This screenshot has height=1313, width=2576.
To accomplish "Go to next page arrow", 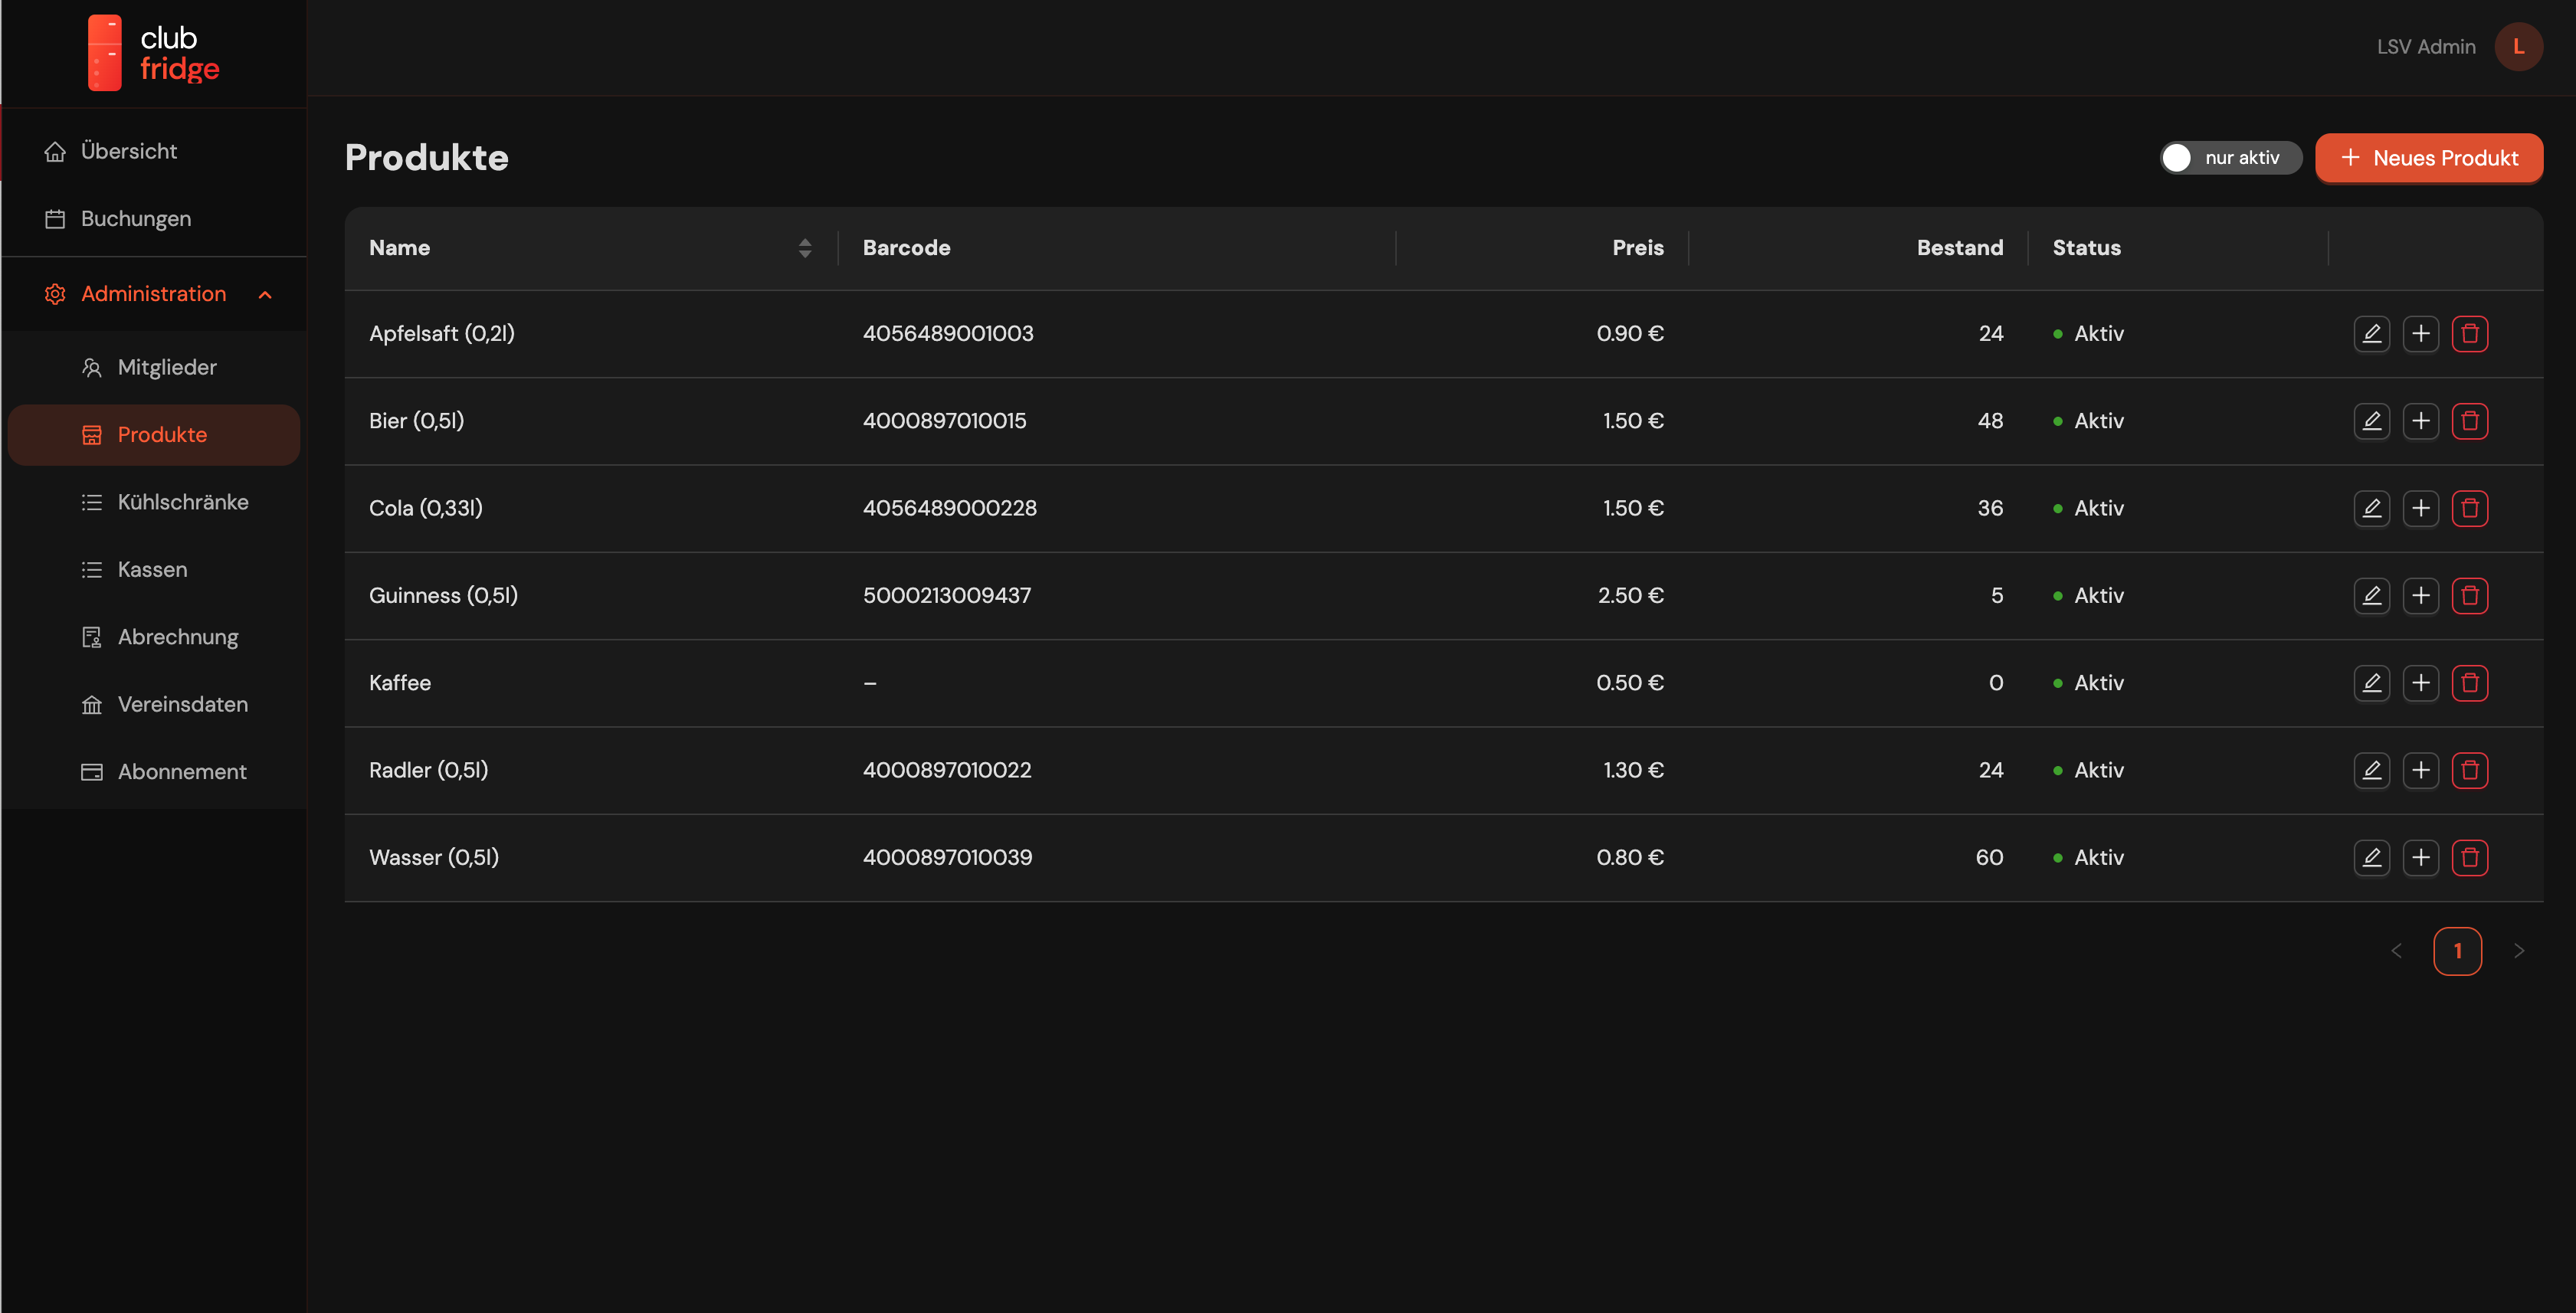I will pos(2518,951).
